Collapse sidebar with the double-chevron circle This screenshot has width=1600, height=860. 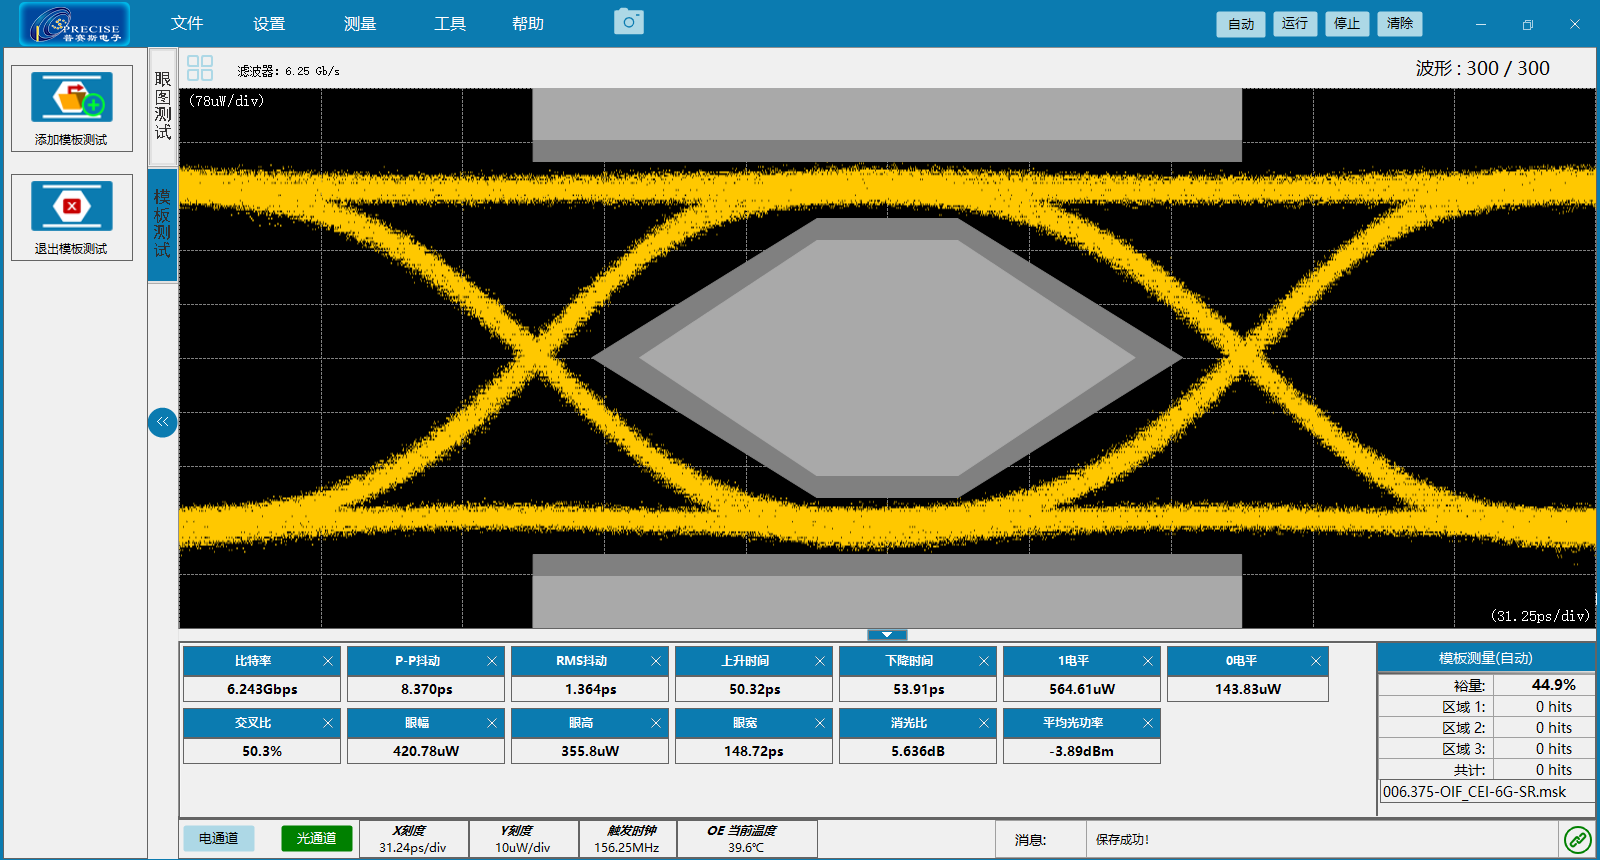[x=162, y=422]
